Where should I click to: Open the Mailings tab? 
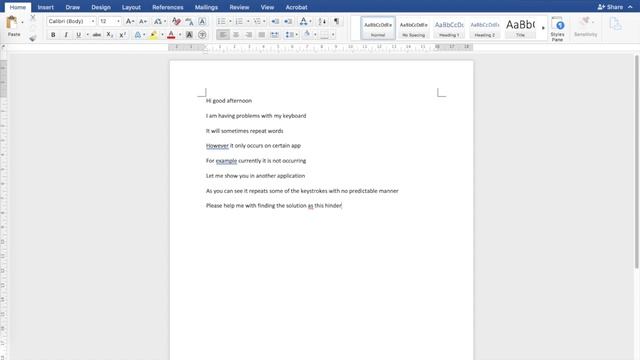point(206,7)
